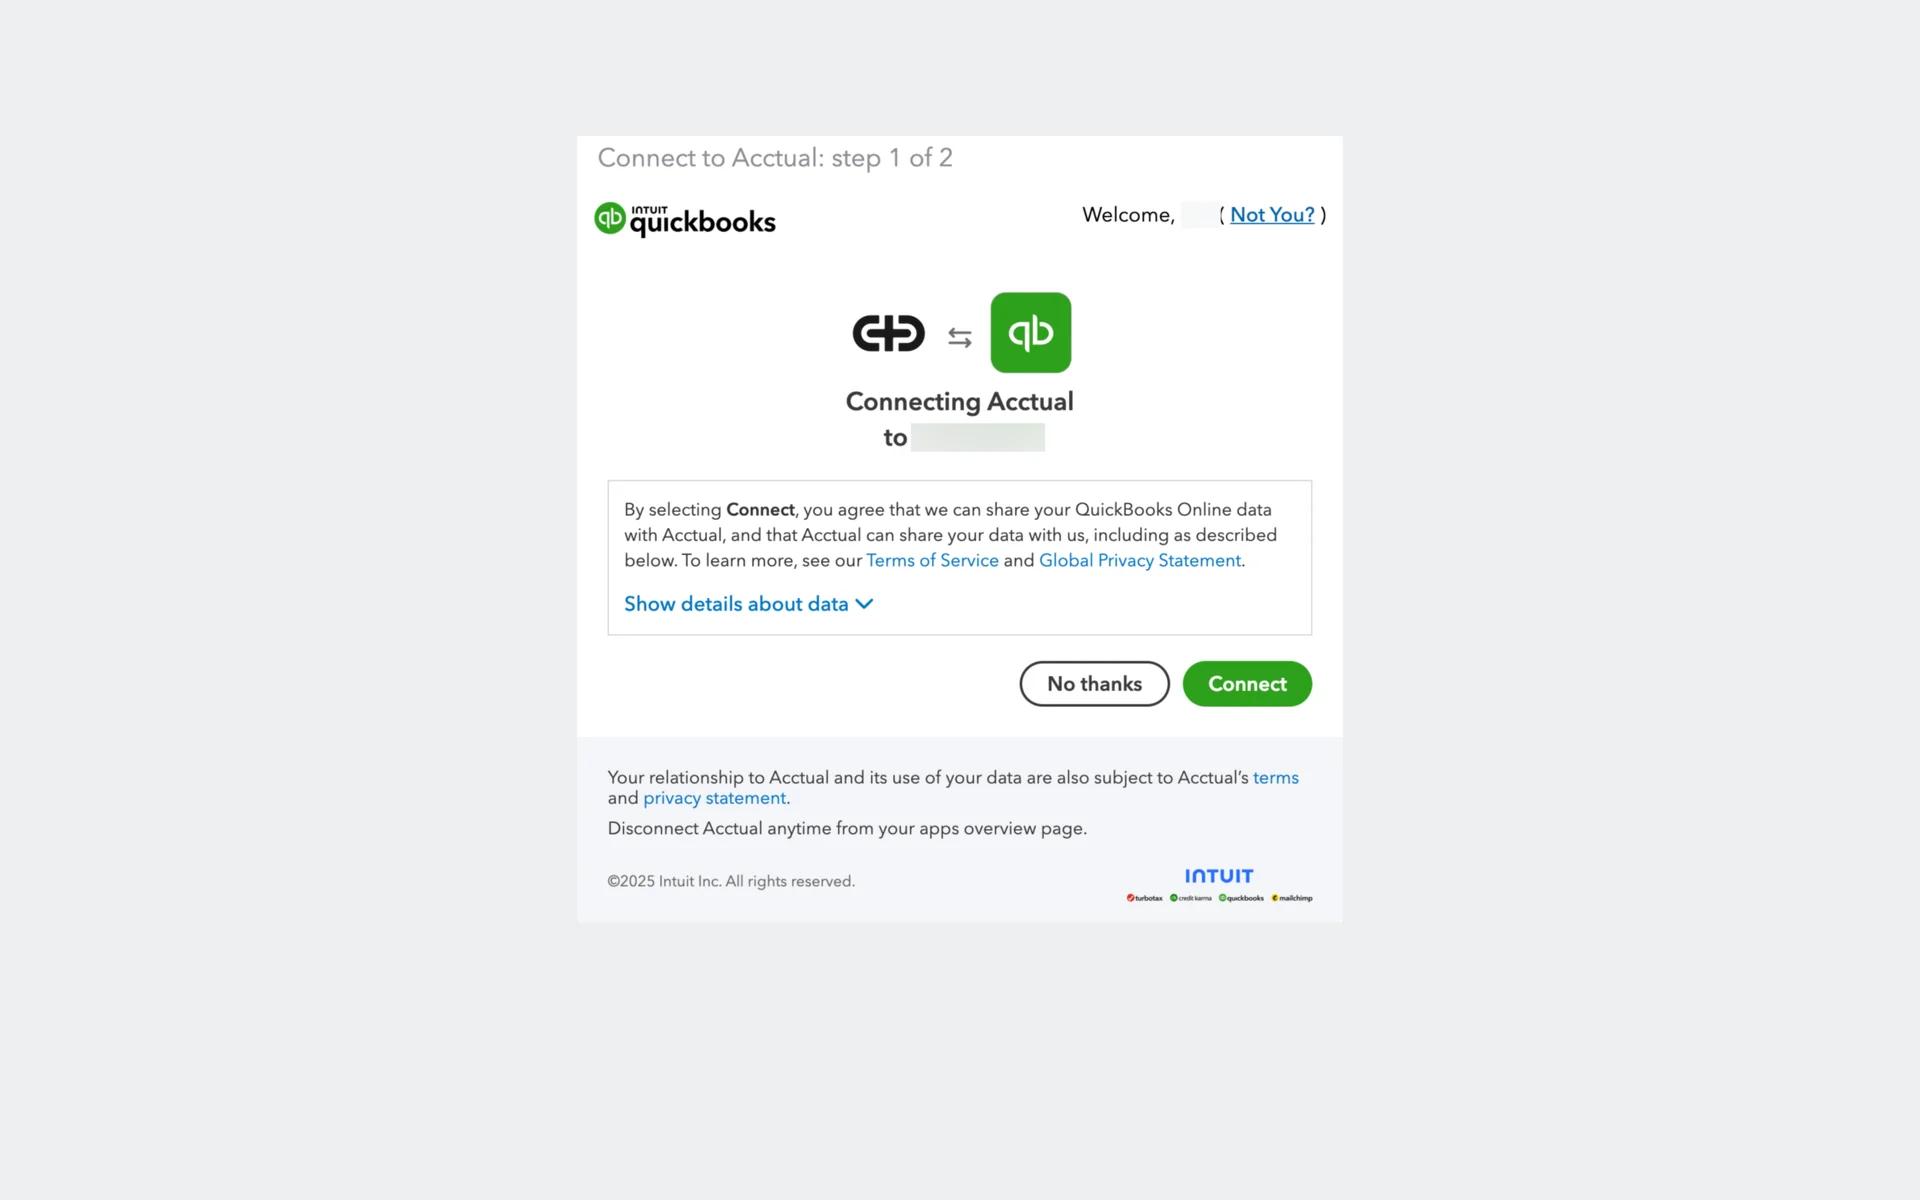Click the swap arrows icon between logos
1920x1200 pixels.
click(x=960, y=338)
